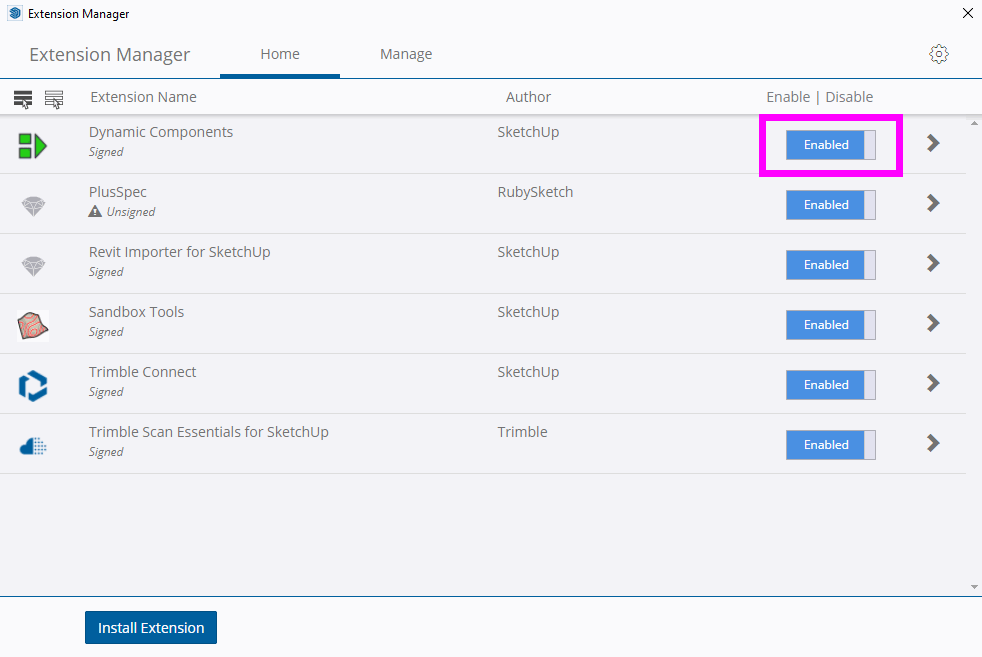Click the Enable | Disable column header
Image resolution: width=982 pixels, height=657 pixels.
tap(819, 97)
